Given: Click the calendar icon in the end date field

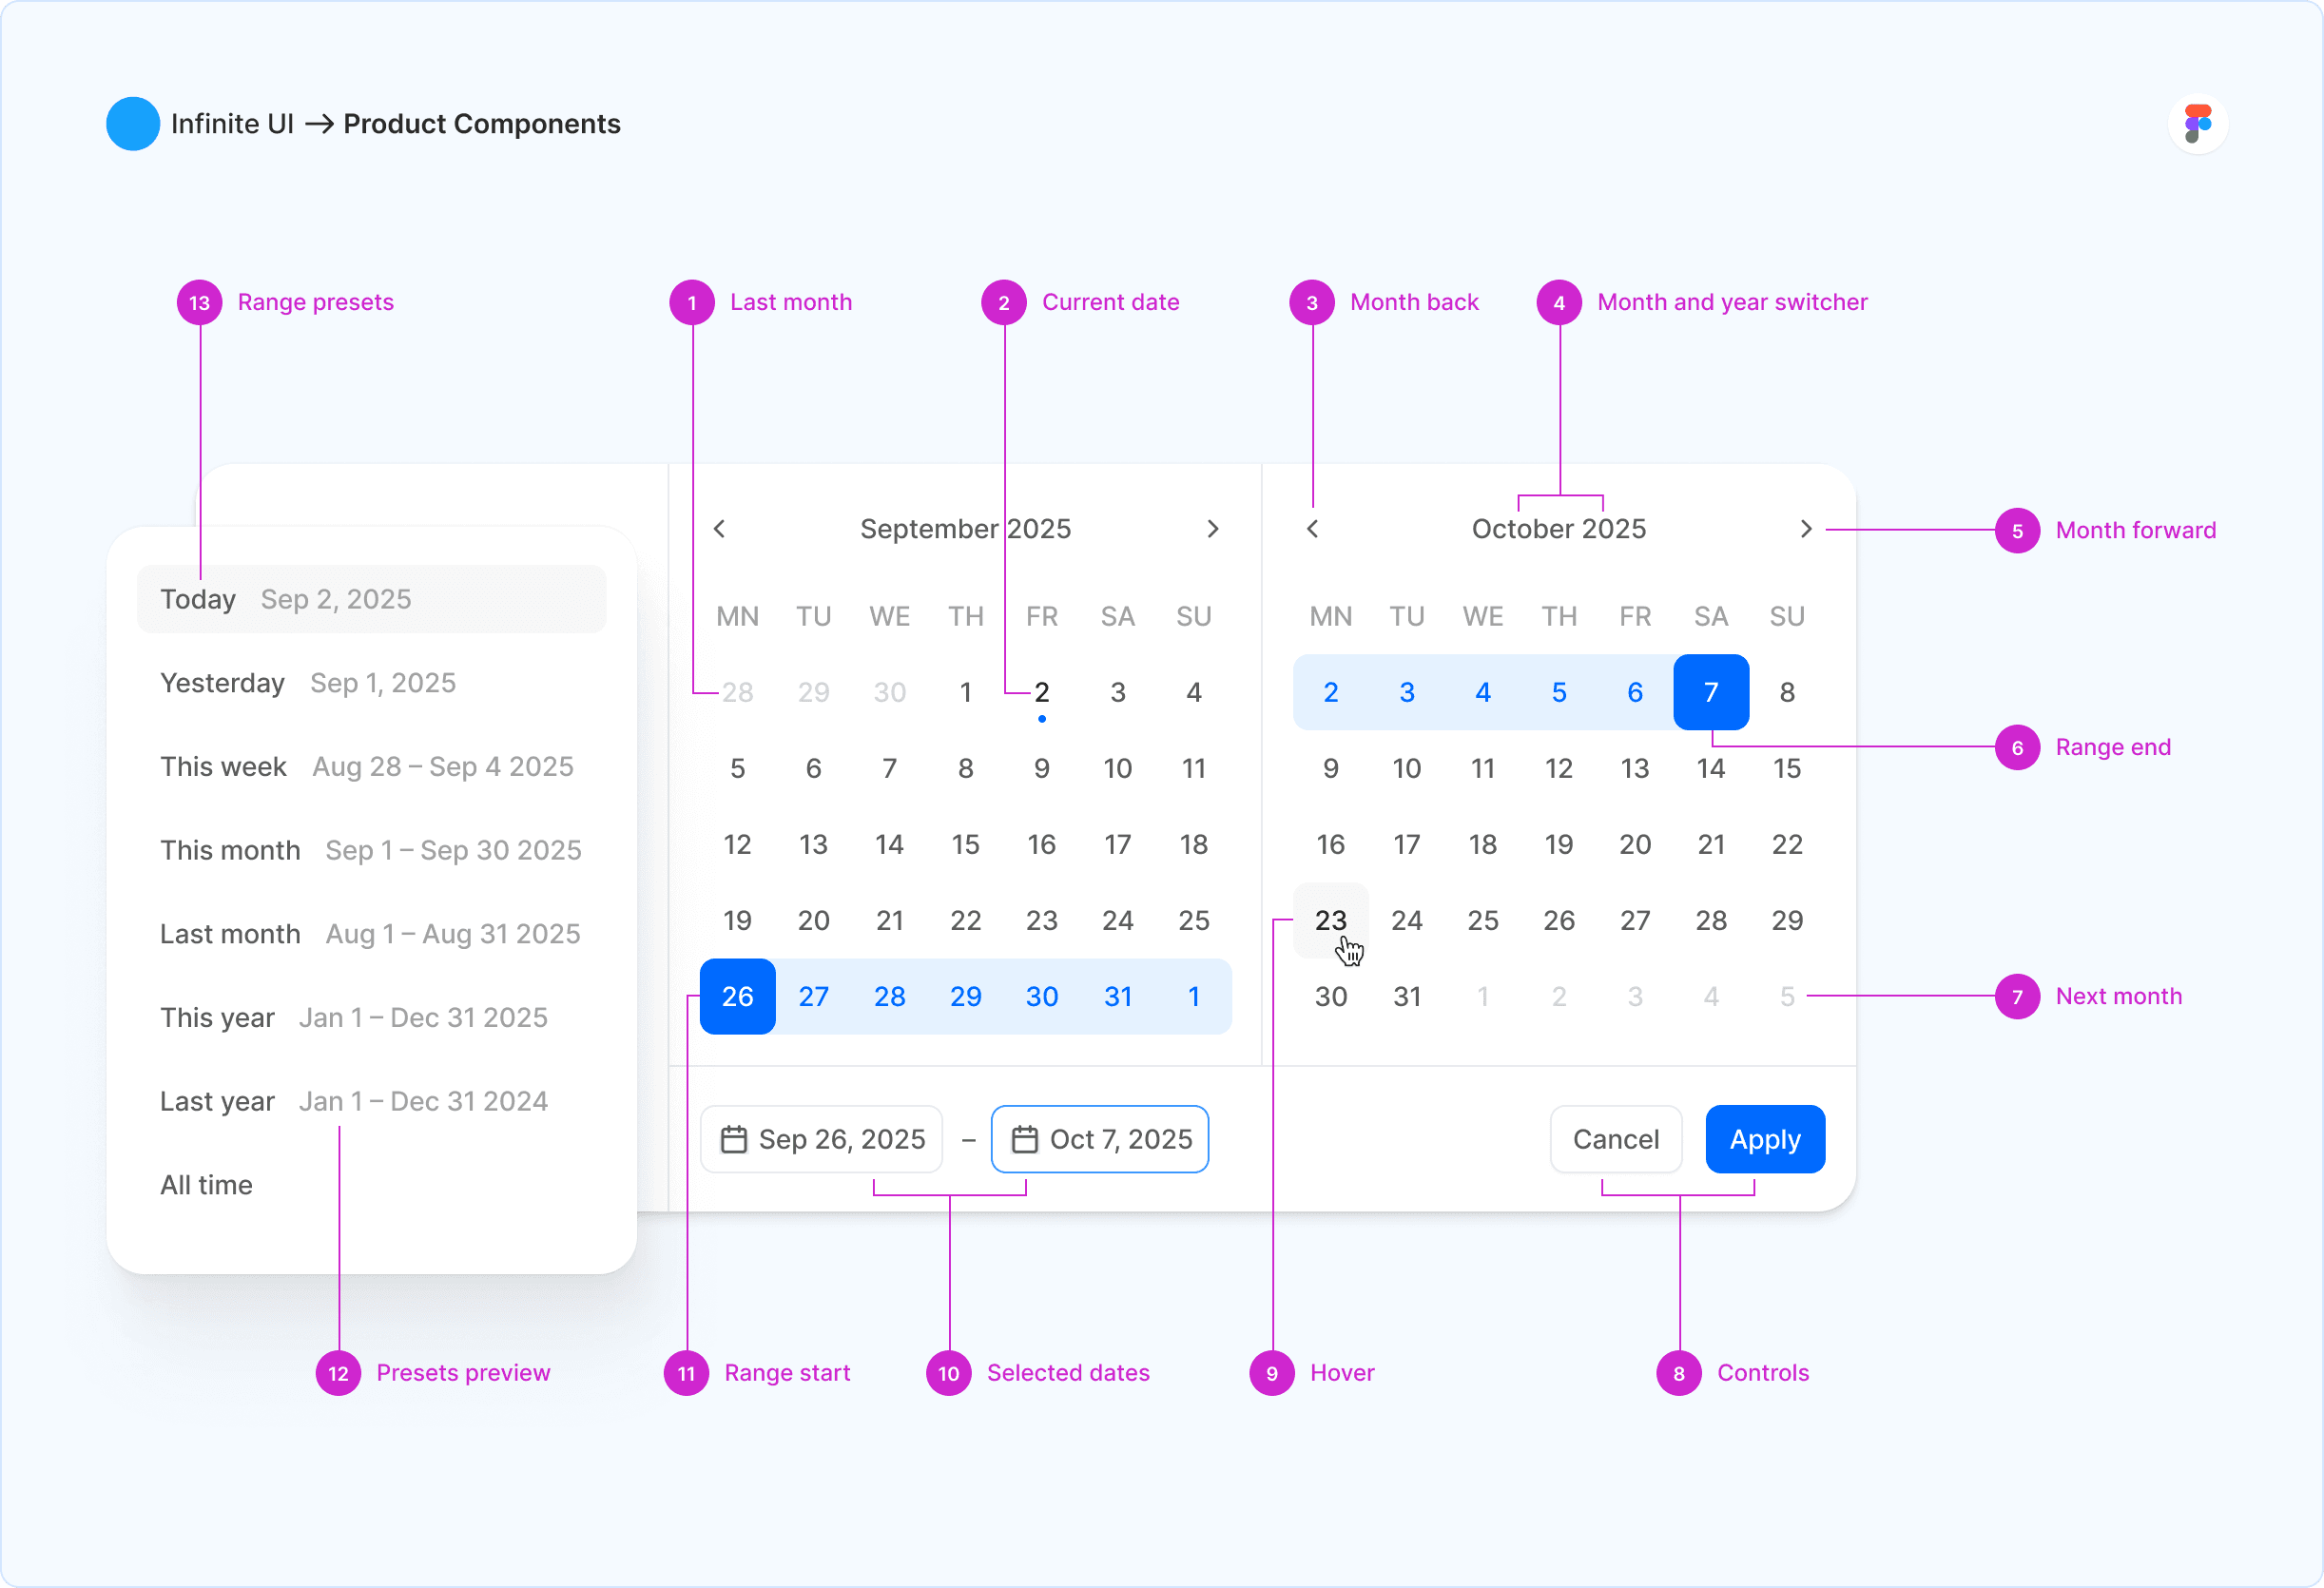Looking at the screenshot, I should point(1024,1139).
